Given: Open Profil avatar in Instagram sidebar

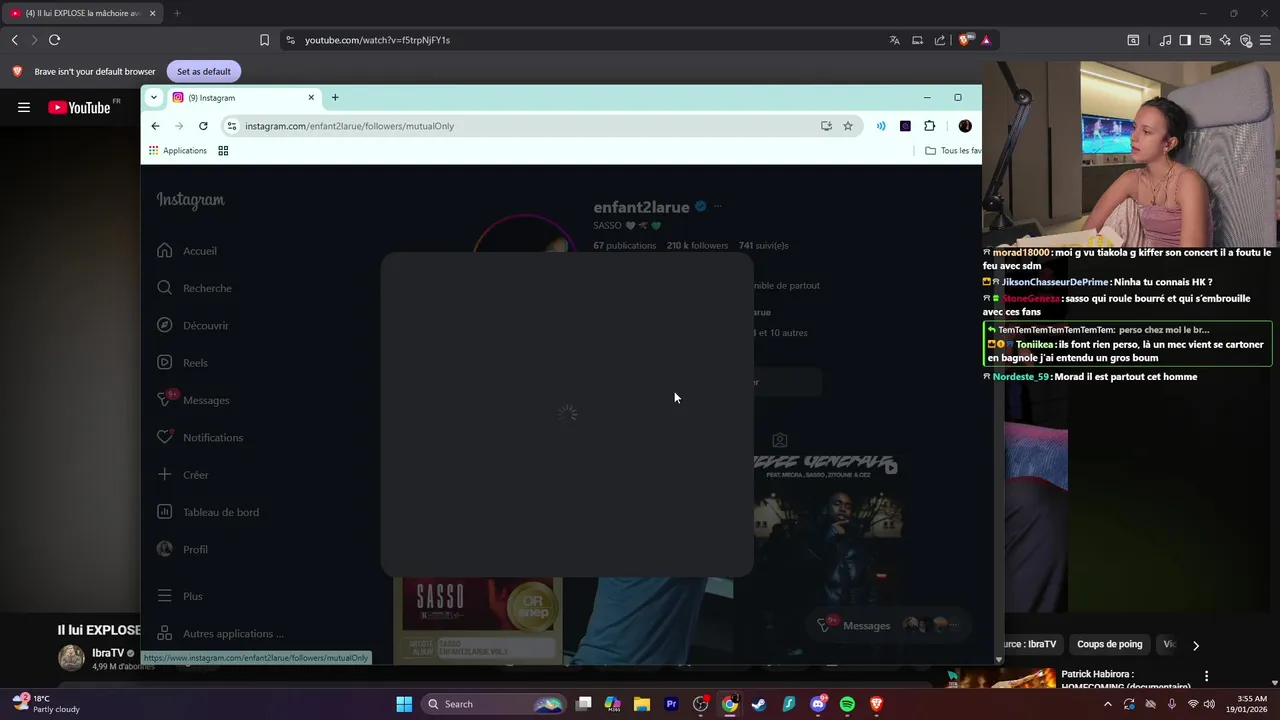Looking at the screenshot, I should pos(165,549).
